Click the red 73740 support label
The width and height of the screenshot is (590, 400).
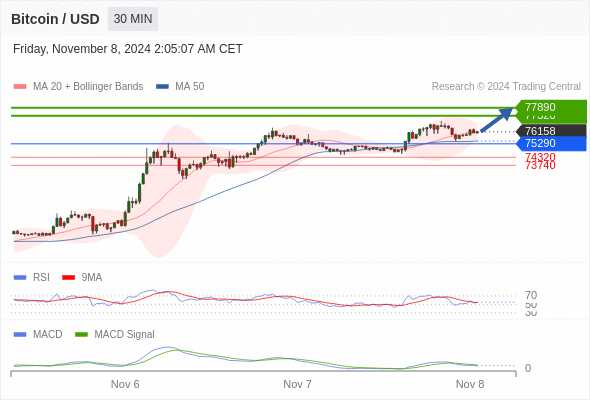coord(540,165)
